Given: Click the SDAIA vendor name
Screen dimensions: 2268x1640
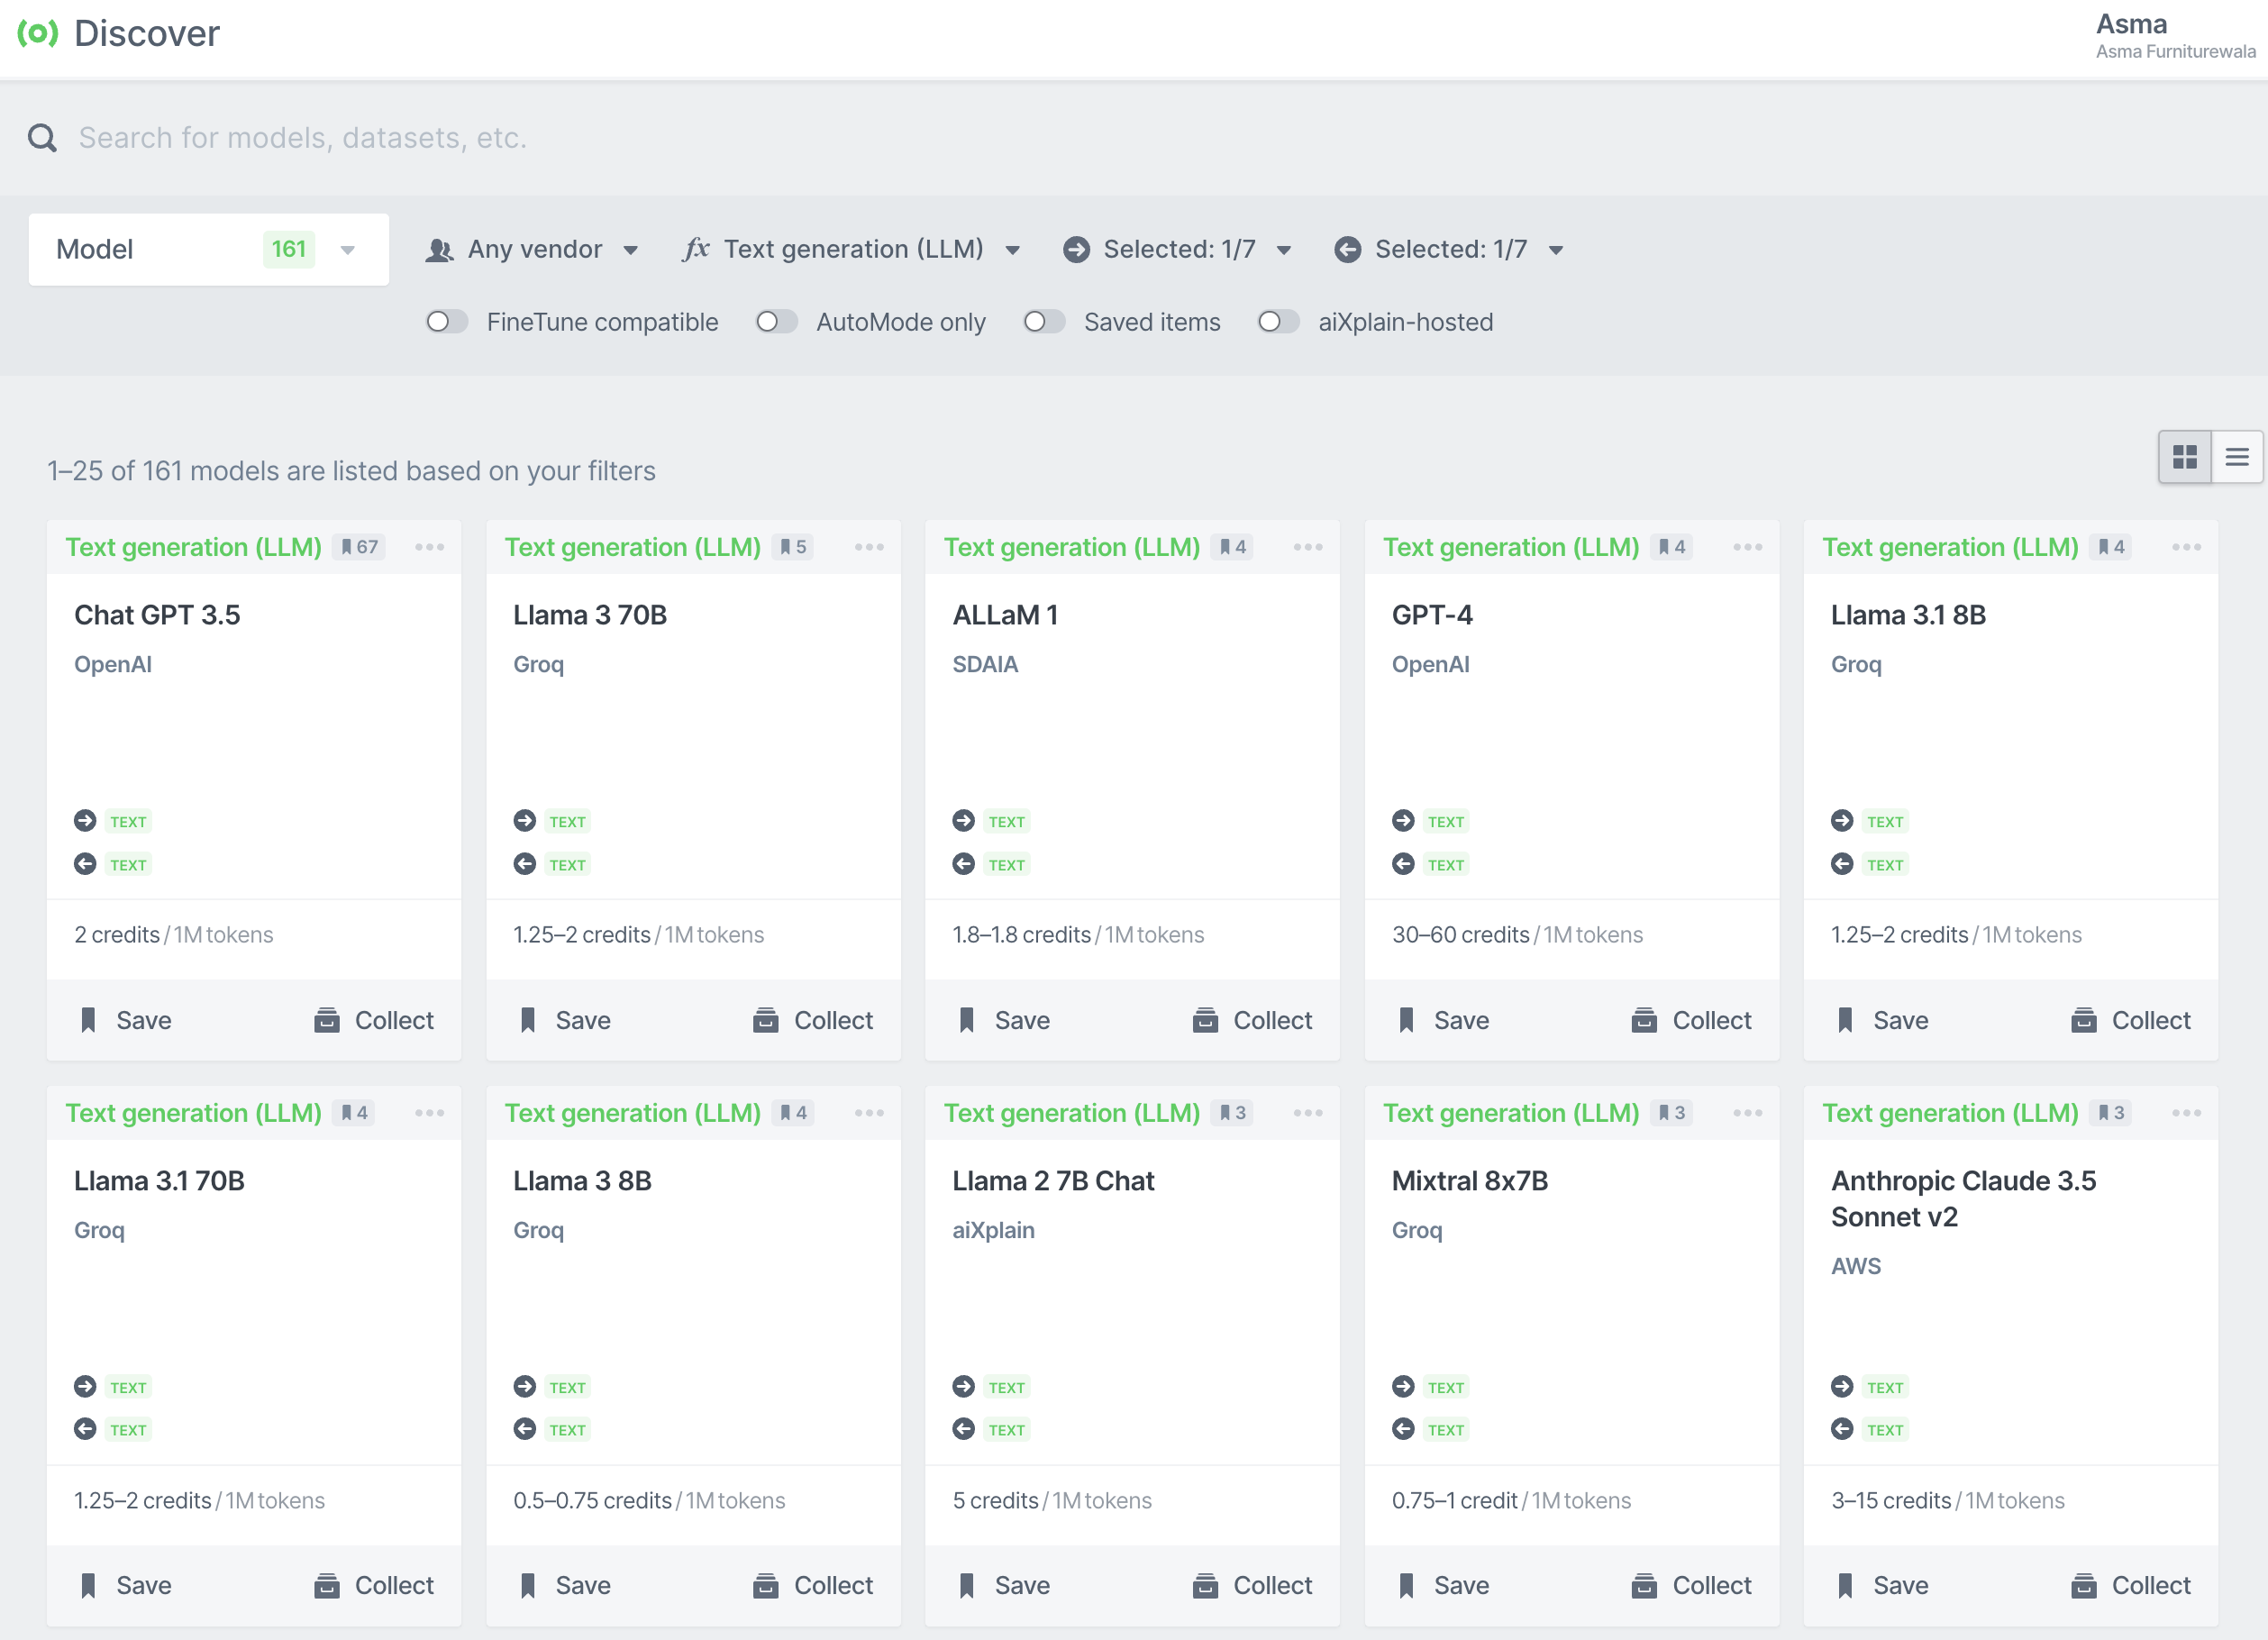Looking at the screenshot, I should (x=985, y=664).
